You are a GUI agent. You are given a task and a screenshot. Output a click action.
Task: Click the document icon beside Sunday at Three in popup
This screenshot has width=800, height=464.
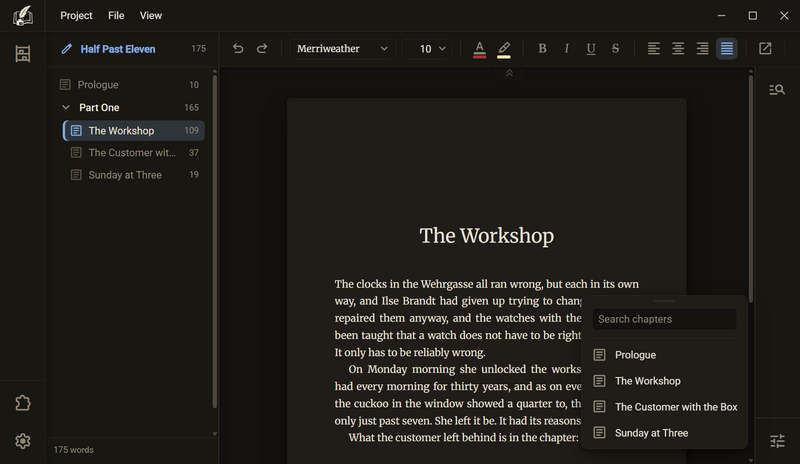coord(599,433)
